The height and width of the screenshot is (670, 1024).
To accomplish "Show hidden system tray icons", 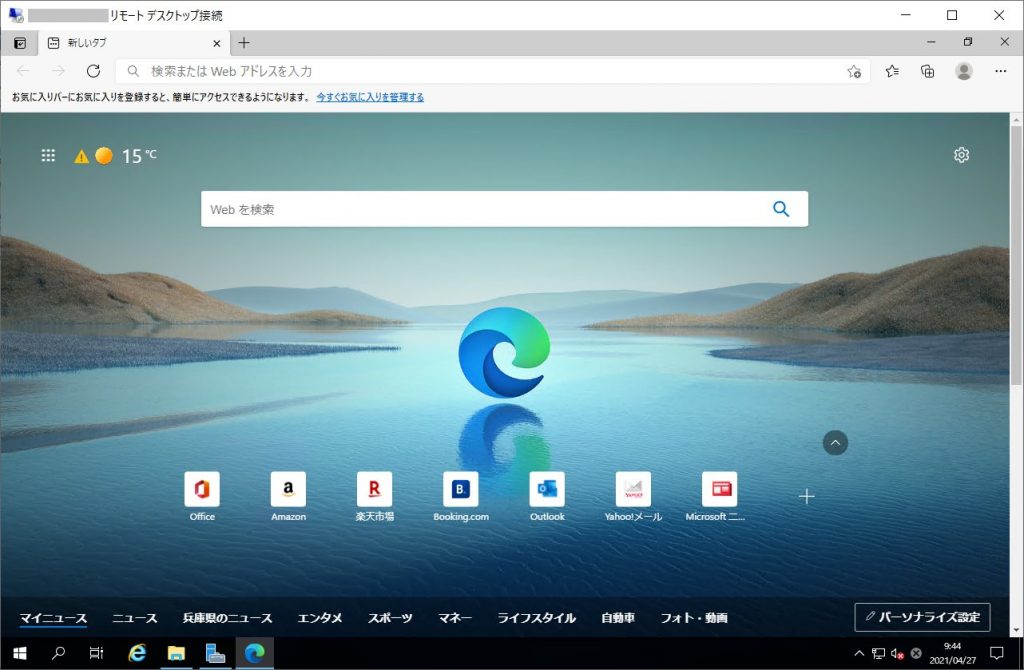I will coord(859,653).
